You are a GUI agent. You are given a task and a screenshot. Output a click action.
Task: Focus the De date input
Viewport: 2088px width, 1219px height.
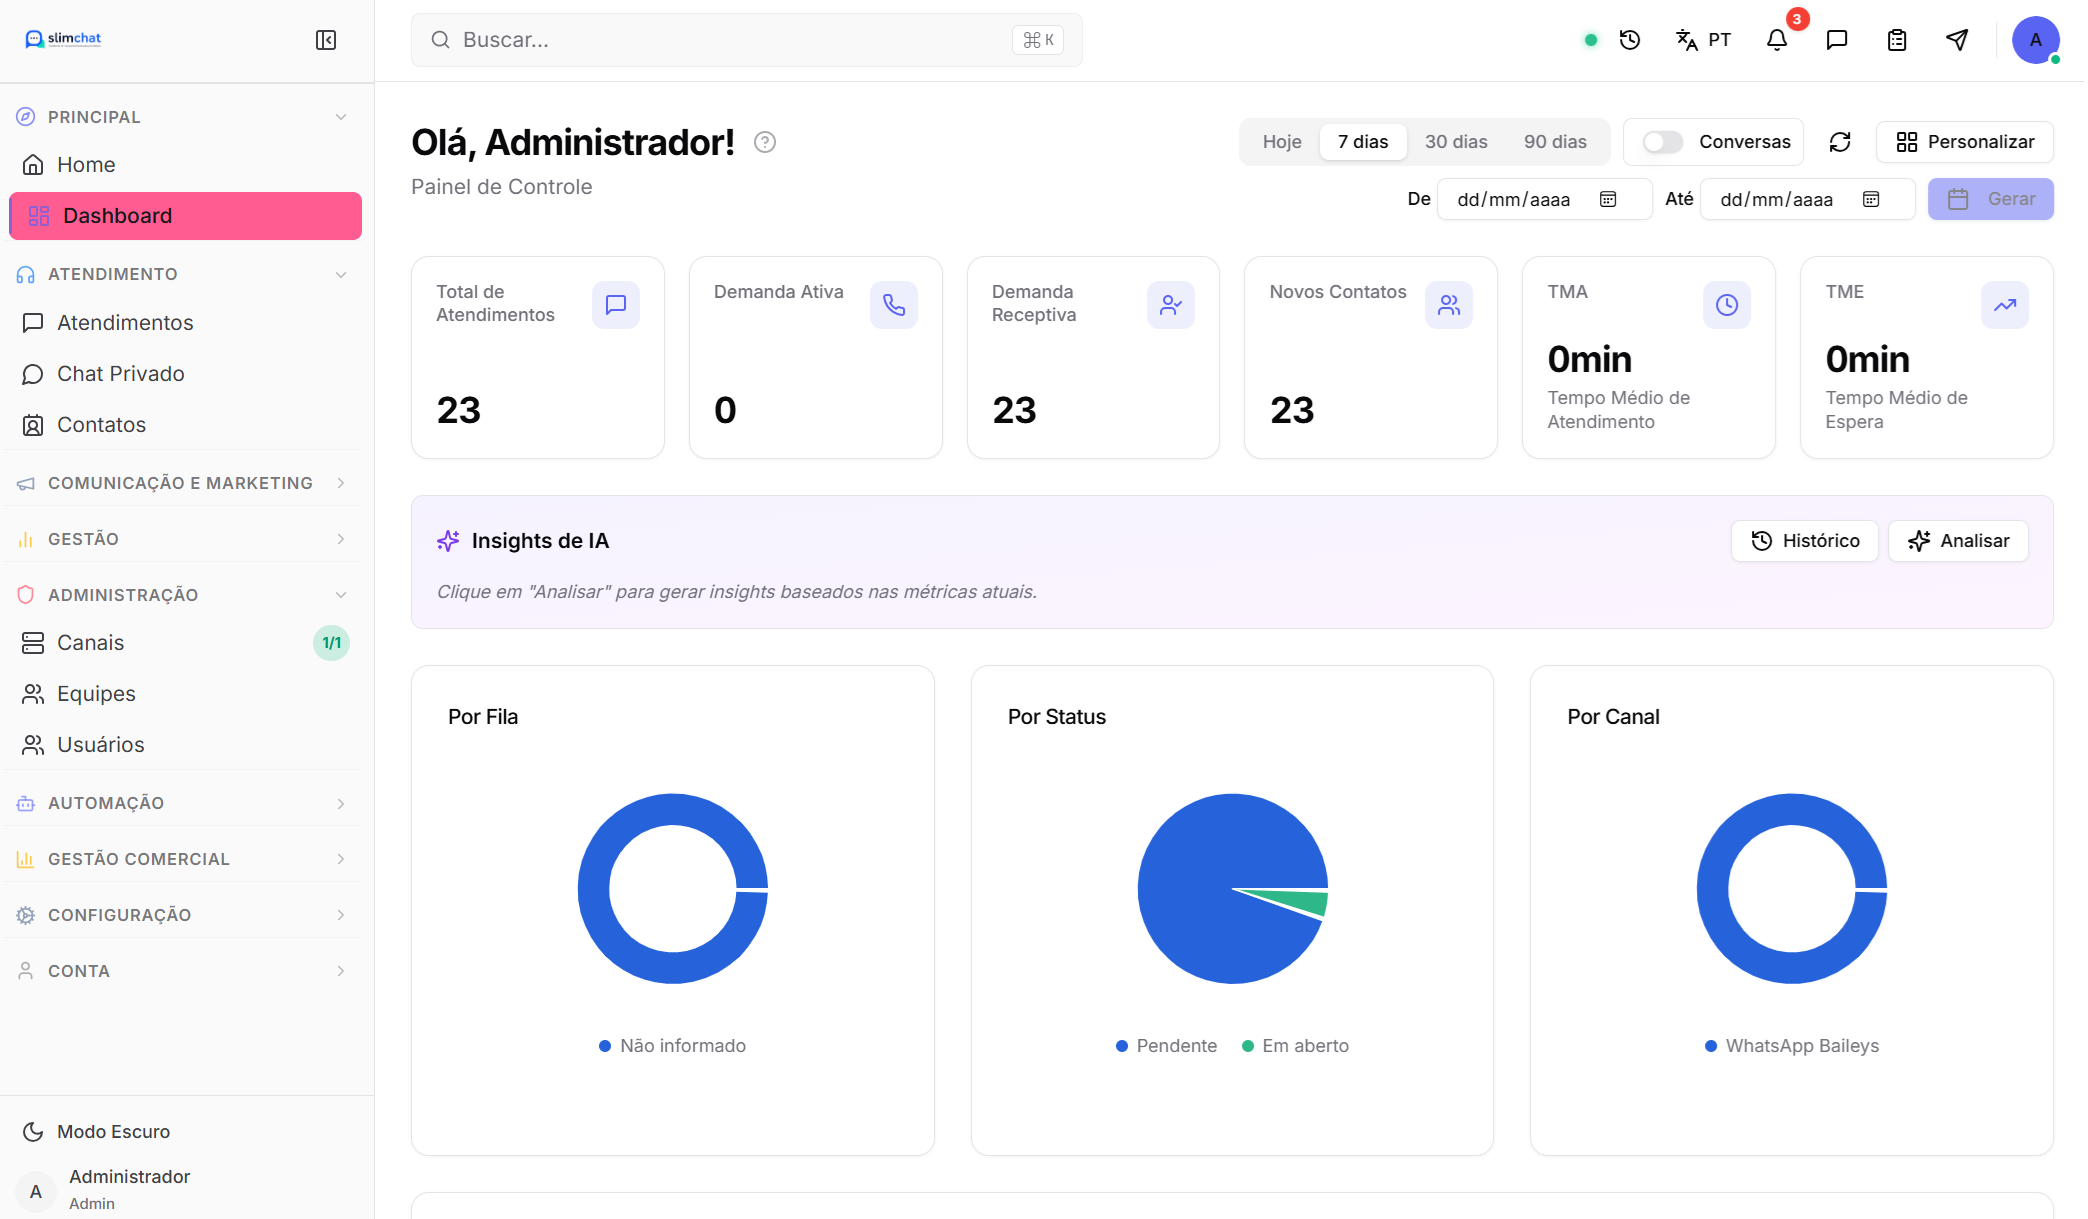pos(1544,199)
